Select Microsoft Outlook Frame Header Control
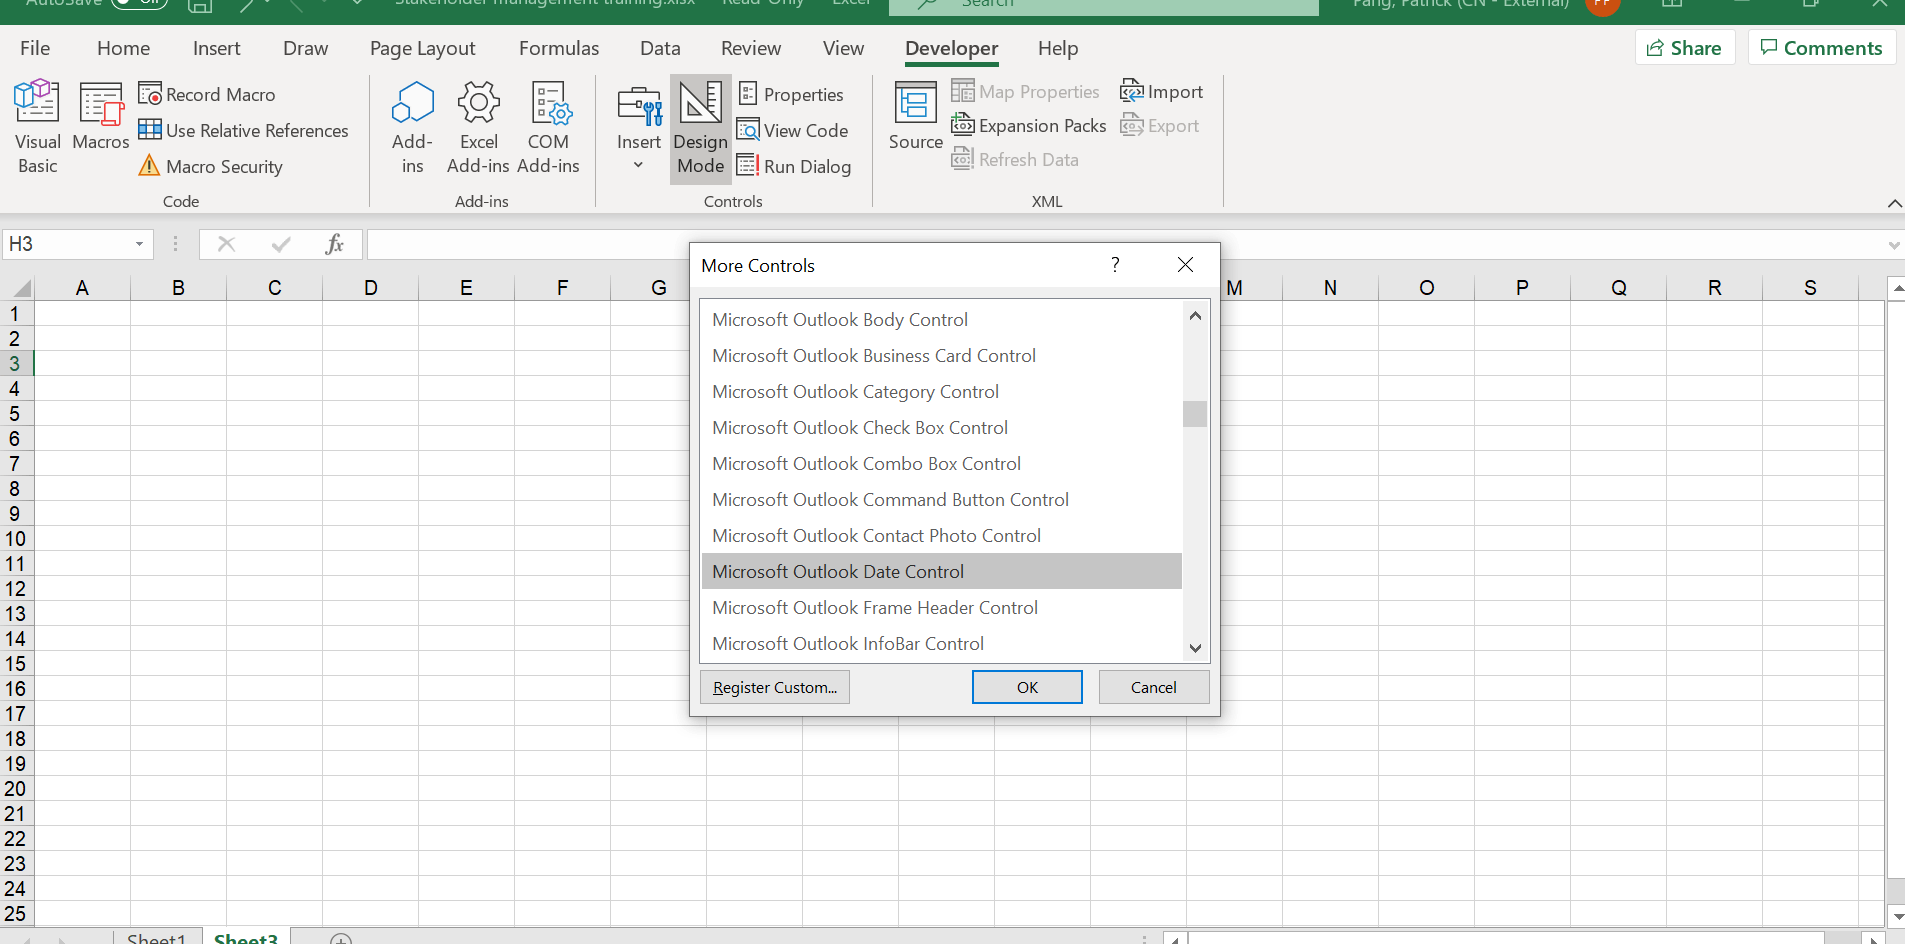The image size is (1905, 944). [942, 608]
